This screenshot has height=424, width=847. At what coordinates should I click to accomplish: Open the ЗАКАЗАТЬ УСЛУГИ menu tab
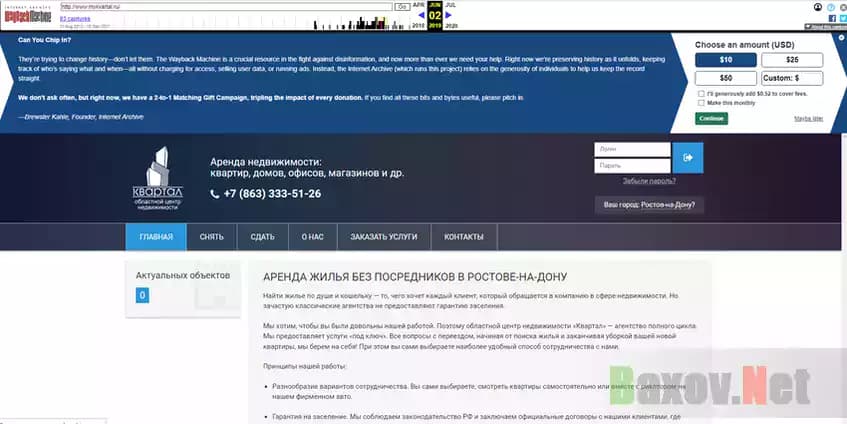pos(384,237)
